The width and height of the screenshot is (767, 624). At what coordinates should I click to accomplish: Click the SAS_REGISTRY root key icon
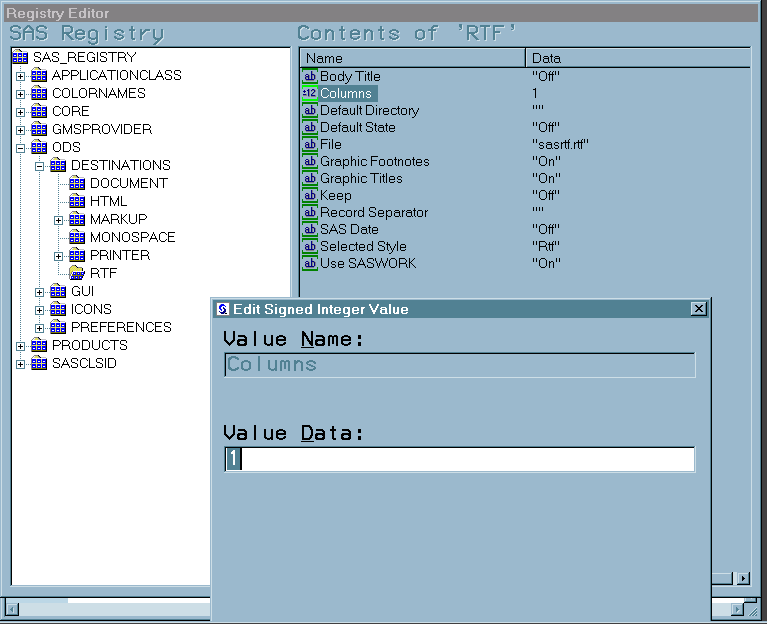[21, 57]
